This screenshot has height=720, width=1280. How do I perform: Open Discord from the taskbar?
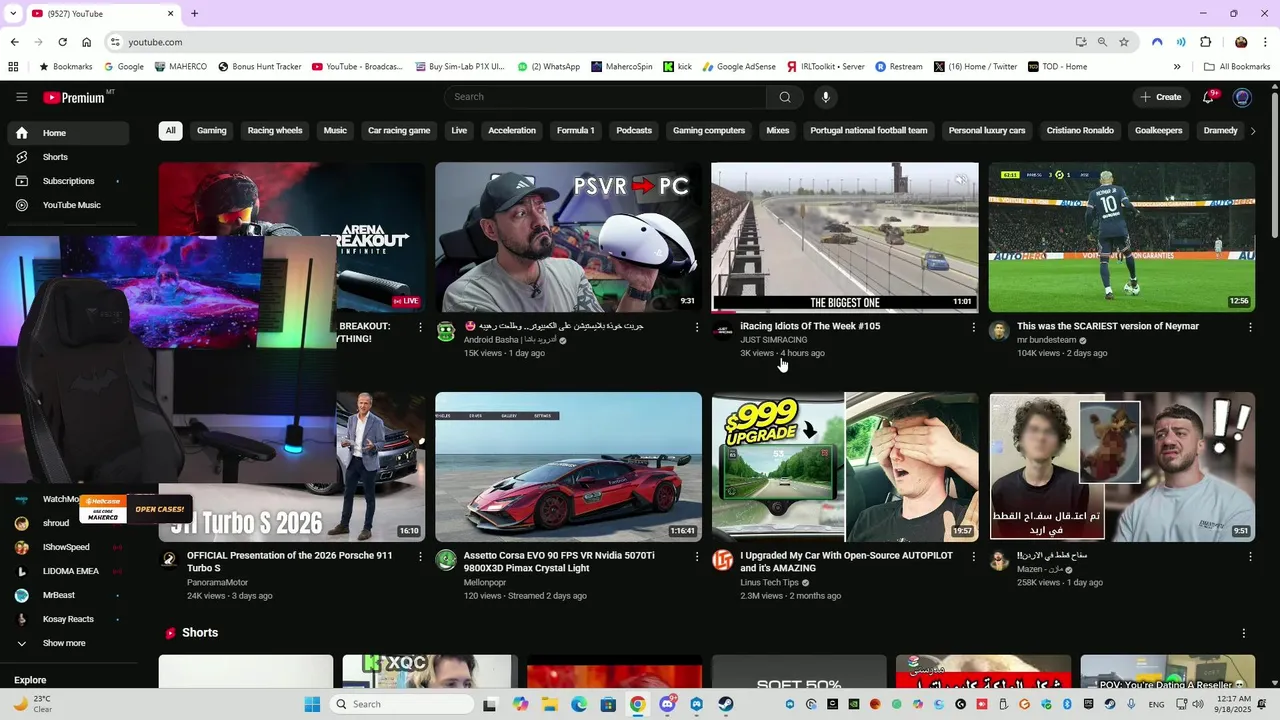tap(667, 704)
